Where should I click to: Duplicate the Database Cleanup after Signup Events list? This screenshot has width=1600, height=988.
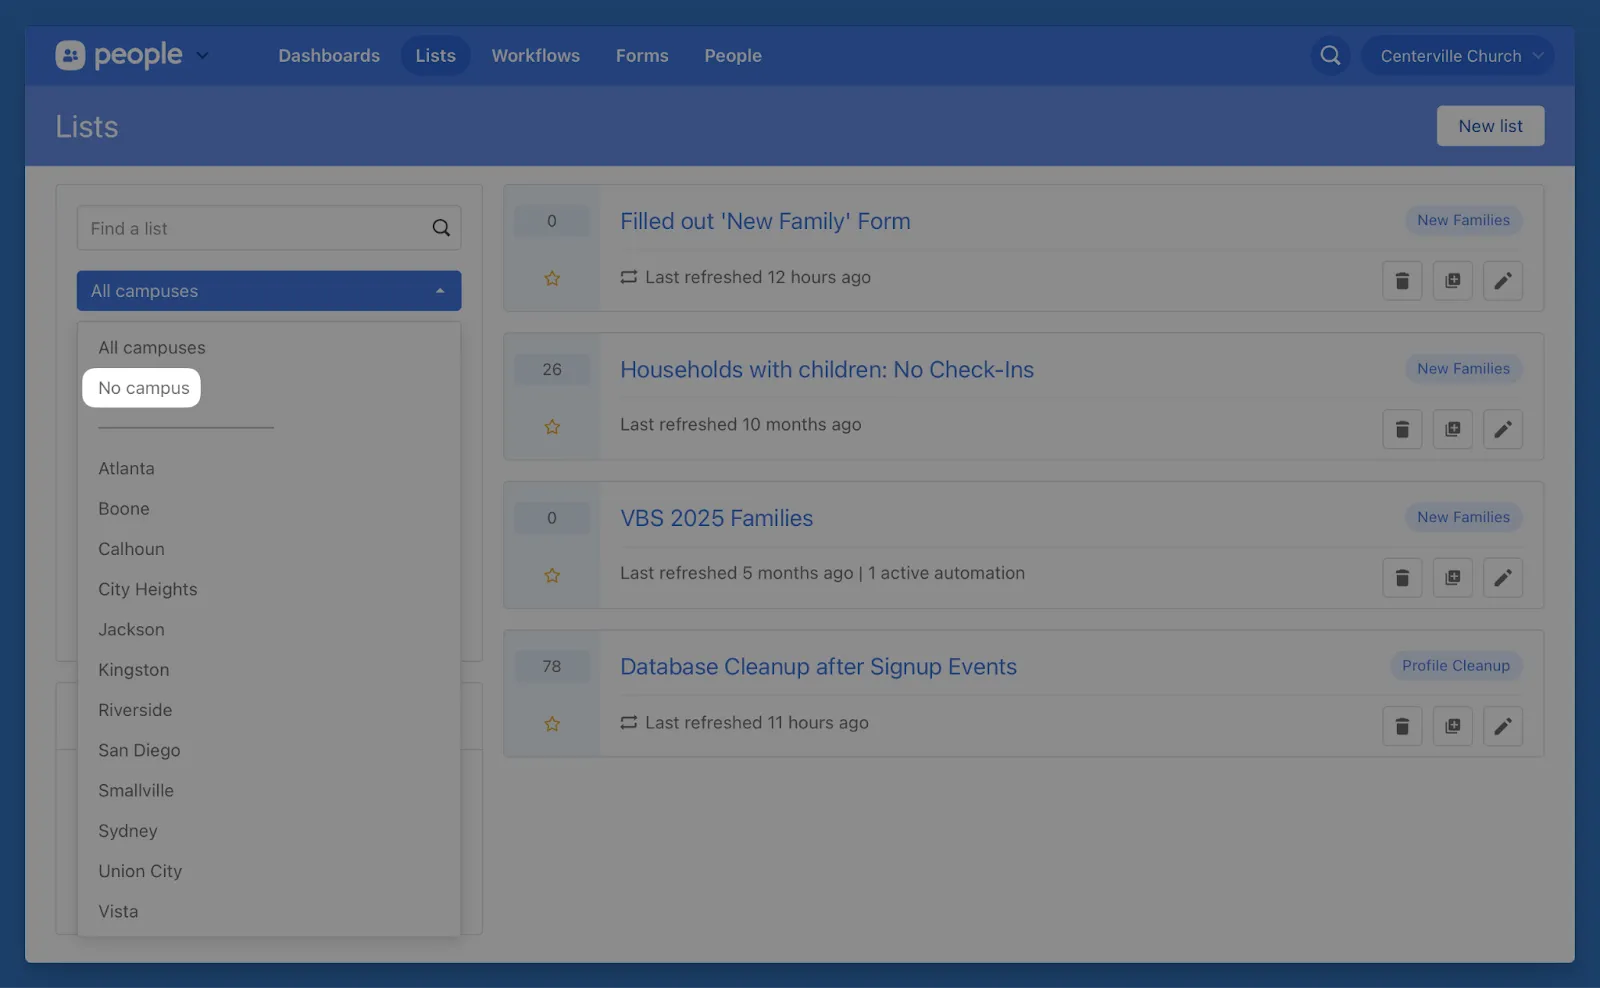click(1452, 726)
